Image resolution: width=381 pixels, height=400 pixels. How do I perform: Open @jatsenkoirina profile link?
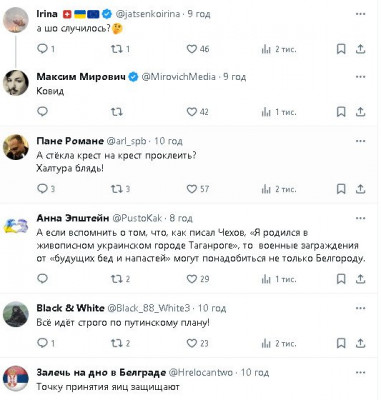click(148, 14)
